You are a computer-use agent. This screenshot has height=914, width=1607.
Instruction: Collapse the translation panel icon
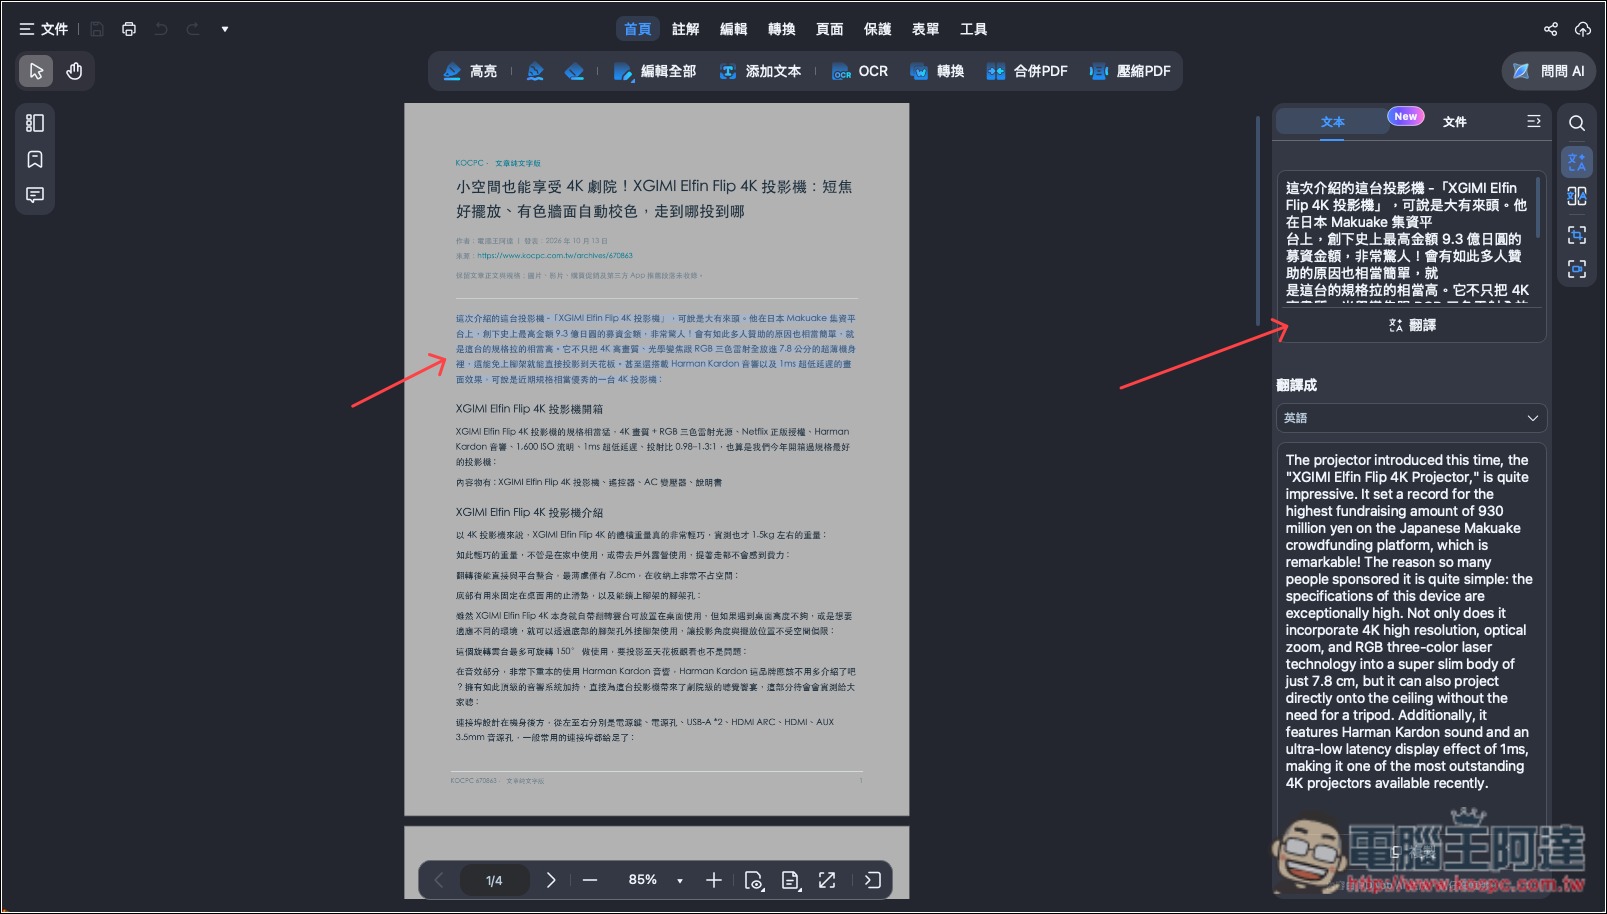pyautogui.click(x=1533, y=121)
